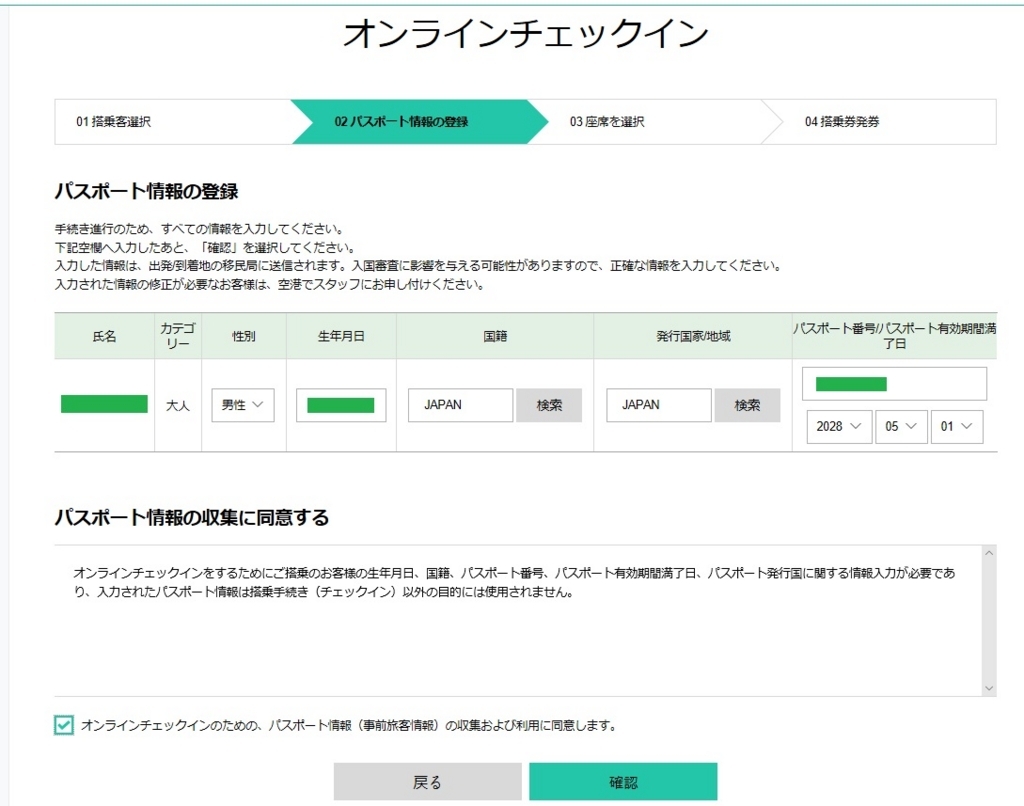Expand the passport expiry year dropdown showing 2028

click(838, 426)
